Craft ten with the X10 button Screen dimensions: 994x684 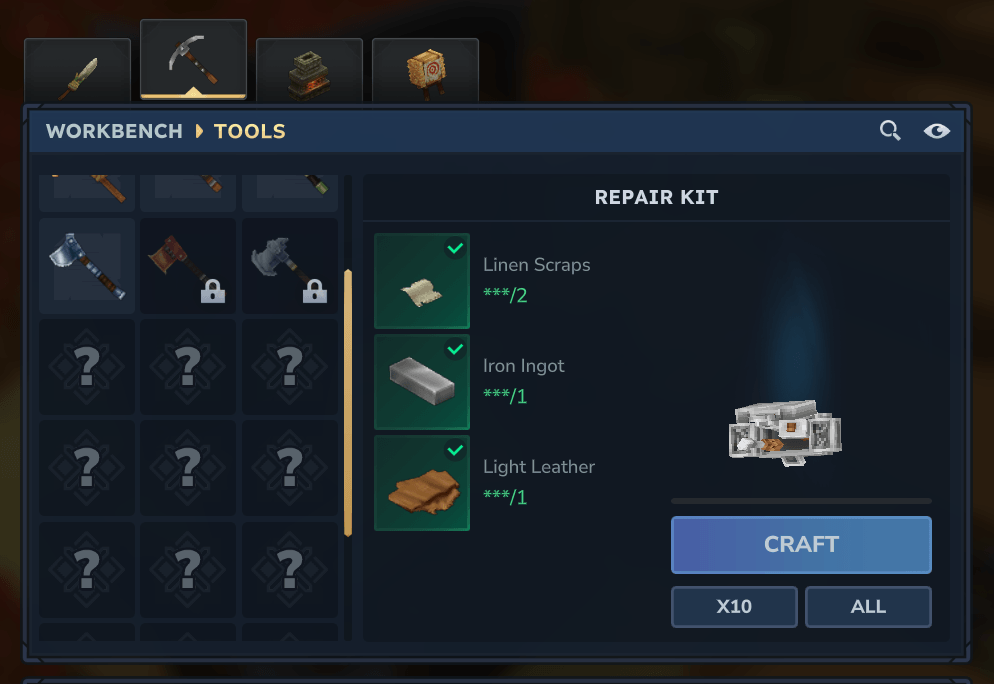click(x=734, y=607)
